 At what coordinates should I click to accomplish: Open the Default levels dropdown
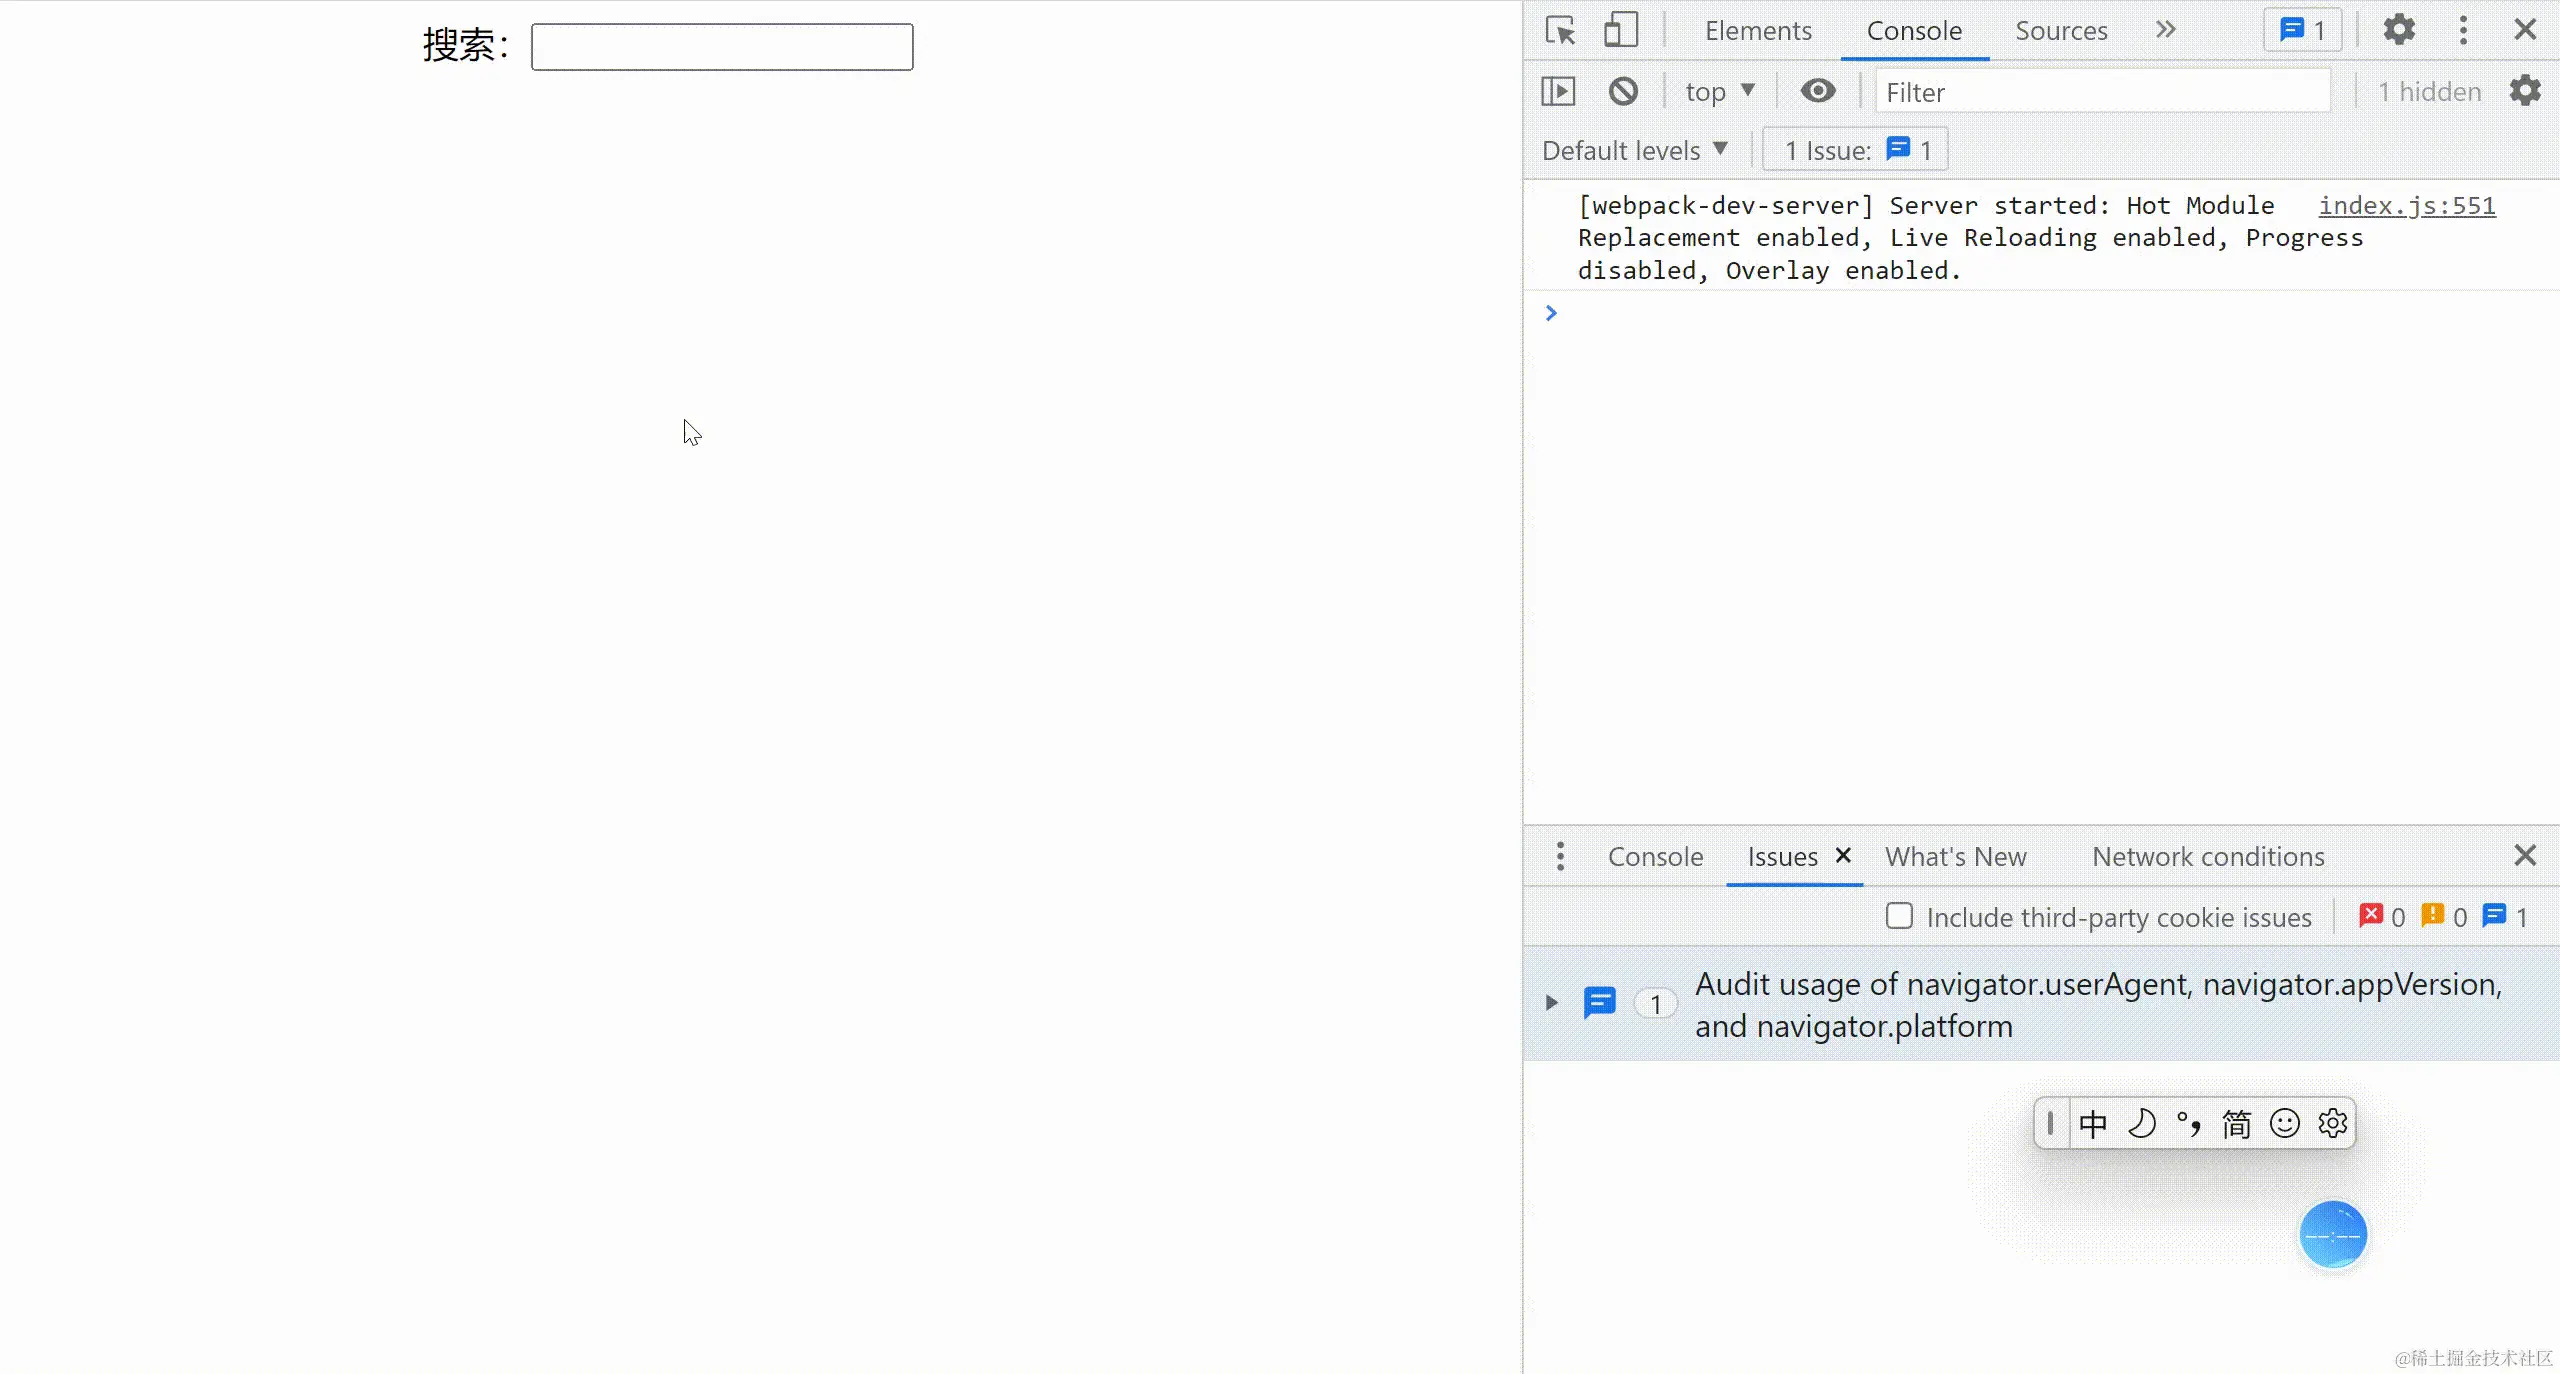[x=1634, y=150]
